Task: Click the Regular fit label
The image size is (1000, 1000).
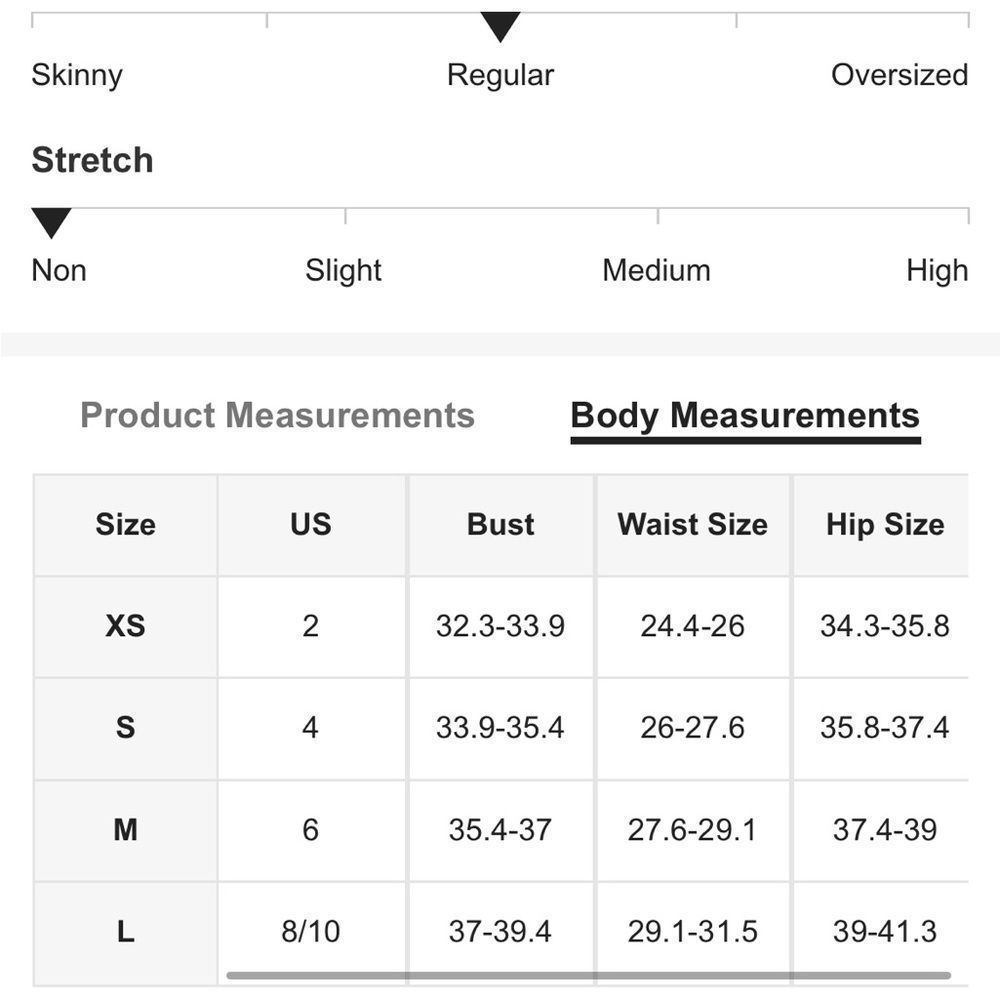Action: coord(500,76)
